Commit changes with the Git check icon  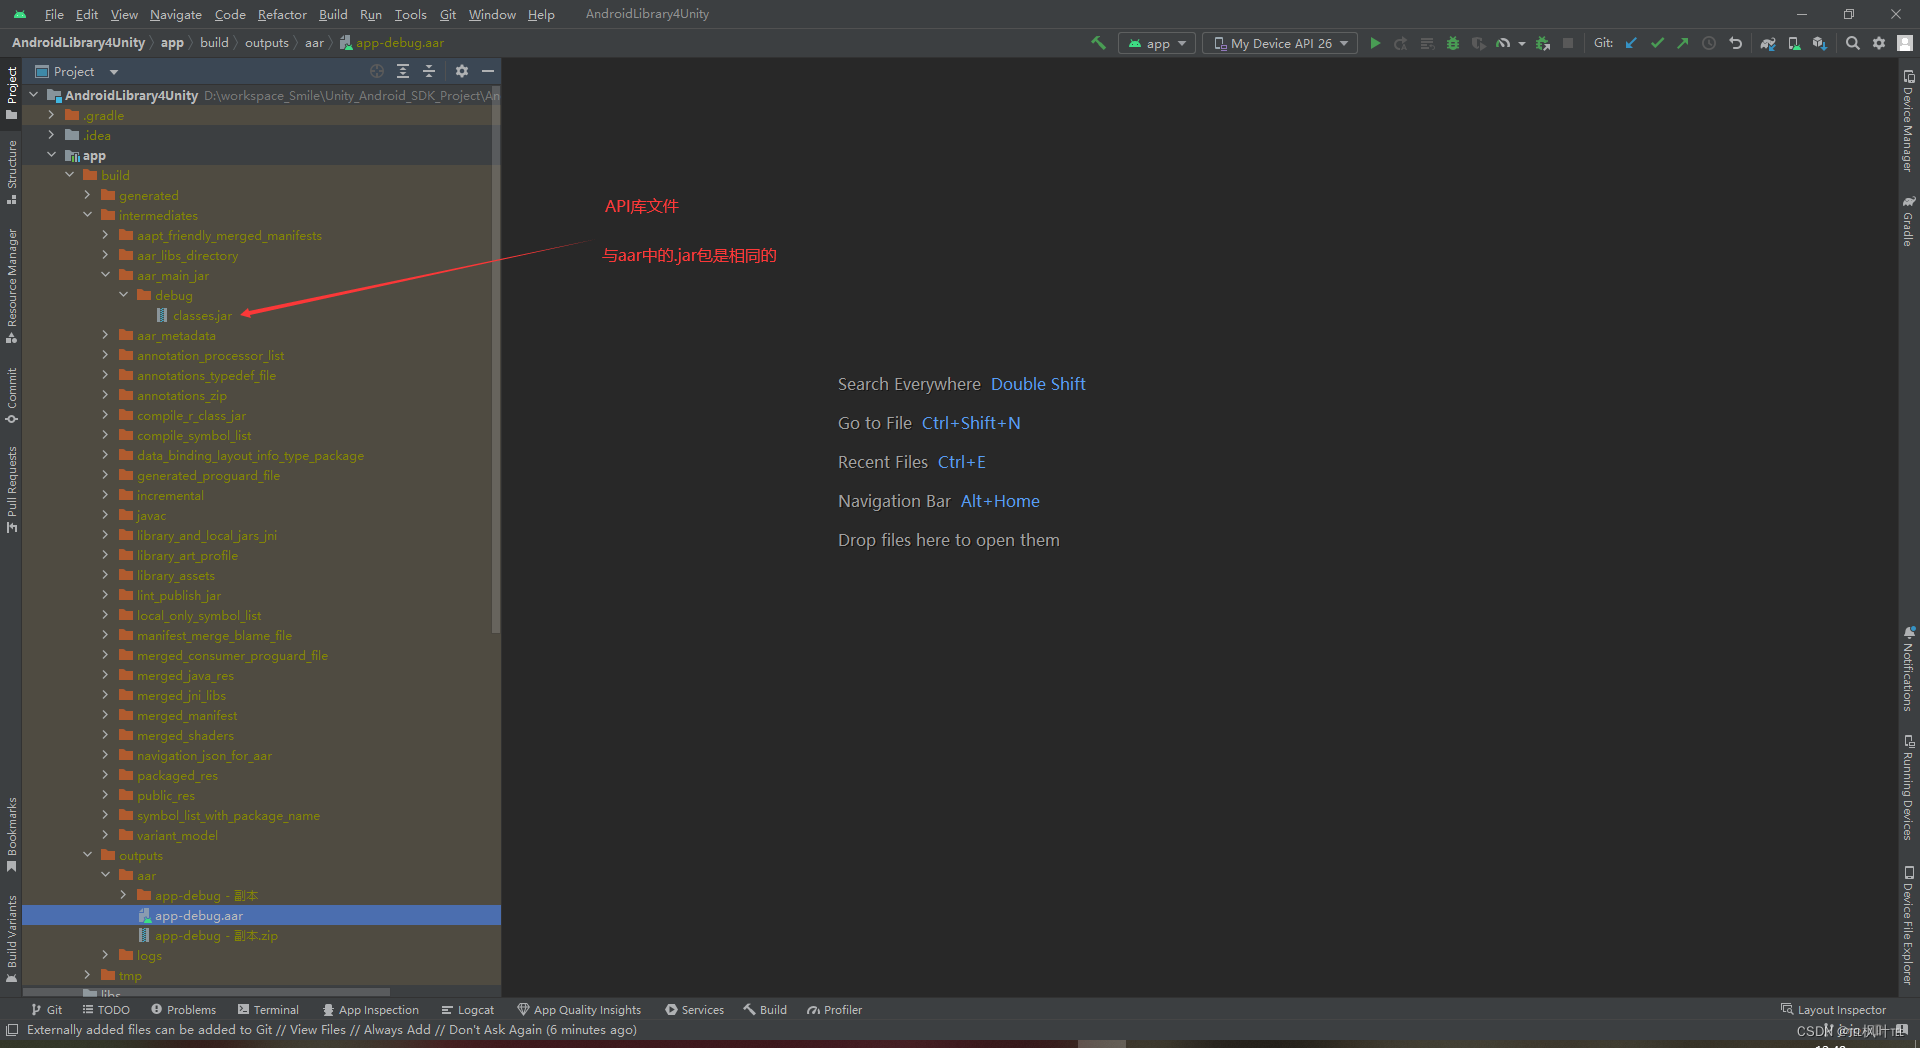click(x=1657, y=43)
